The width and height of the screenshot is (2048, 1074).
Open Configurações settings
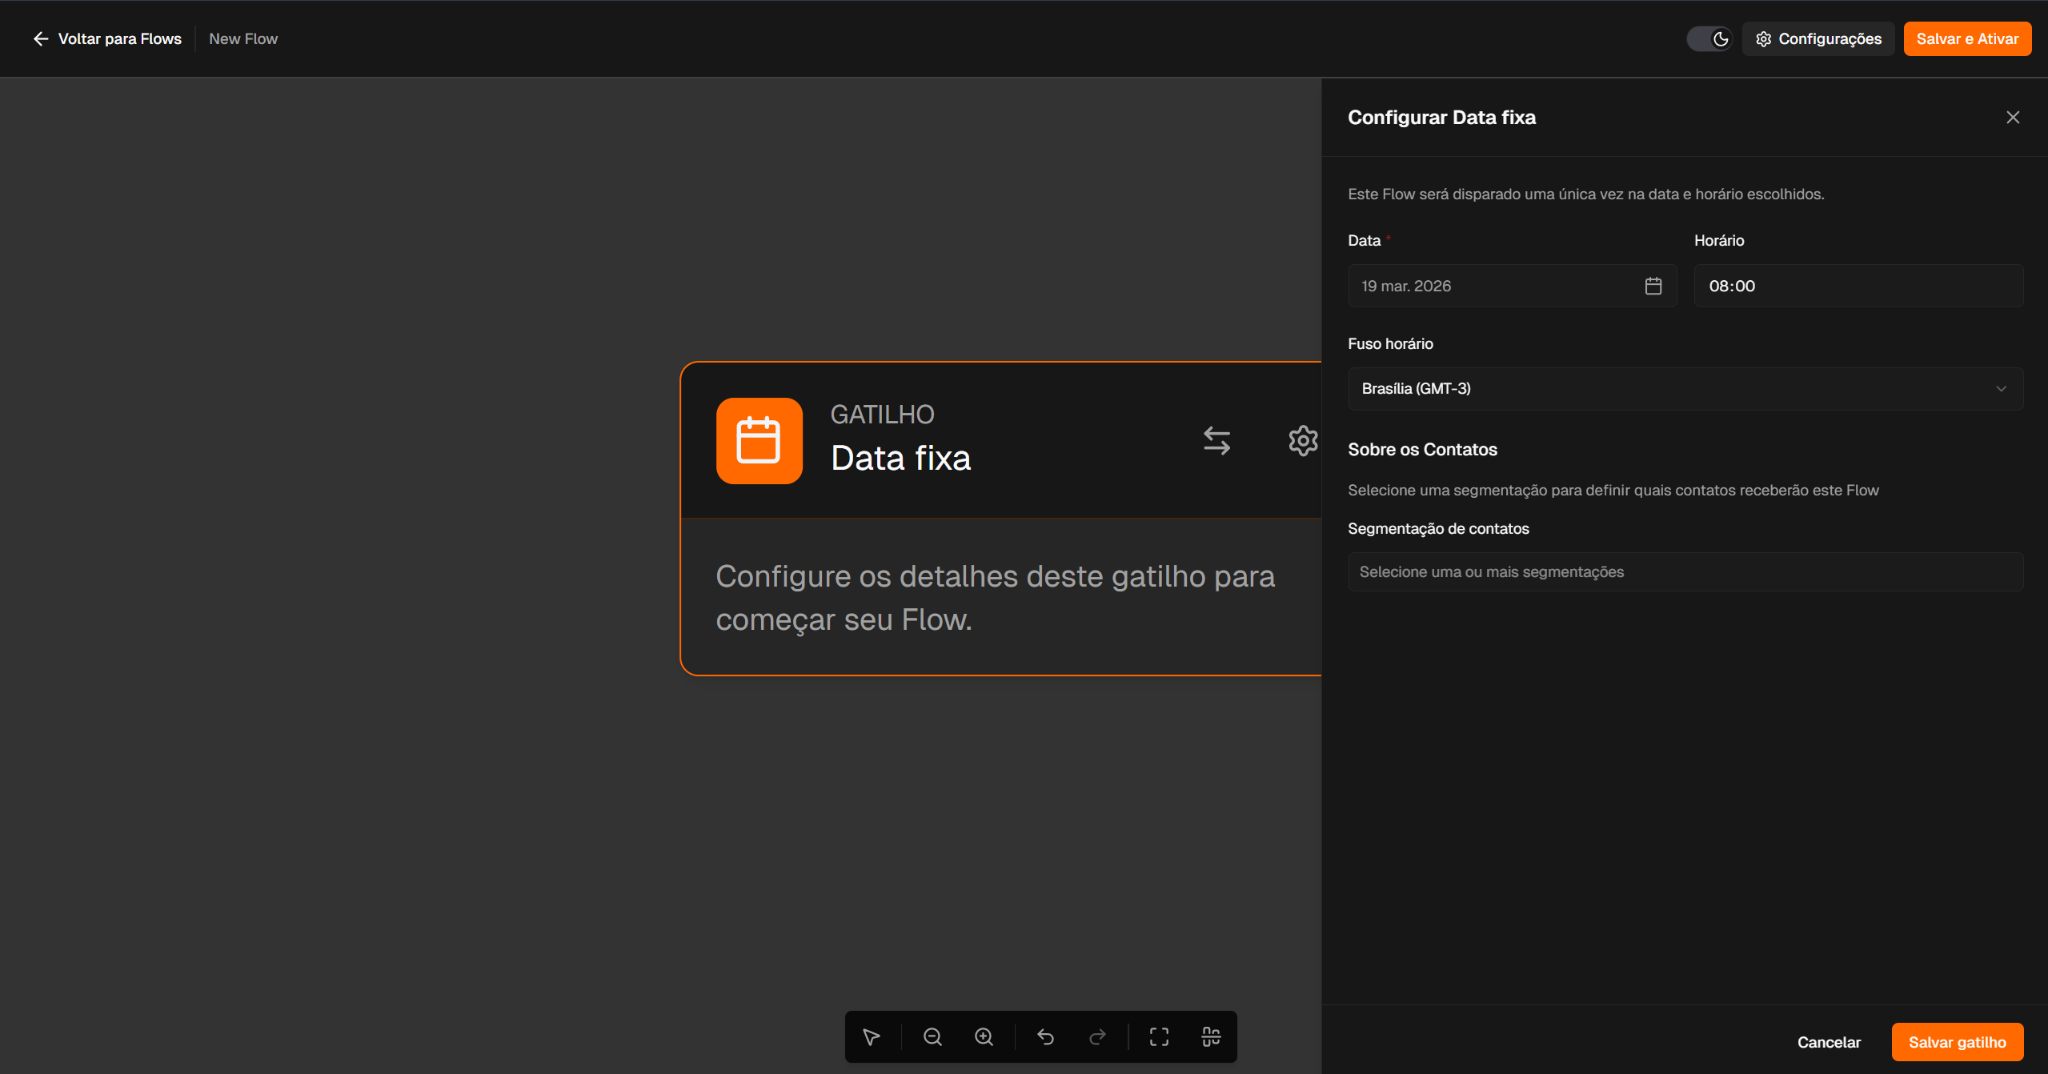tap(1818, 39)
